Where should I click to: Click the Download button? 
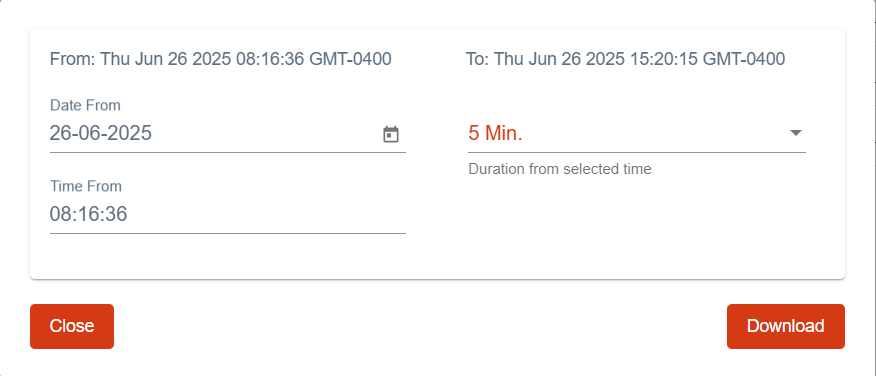[x=785, y=326]
